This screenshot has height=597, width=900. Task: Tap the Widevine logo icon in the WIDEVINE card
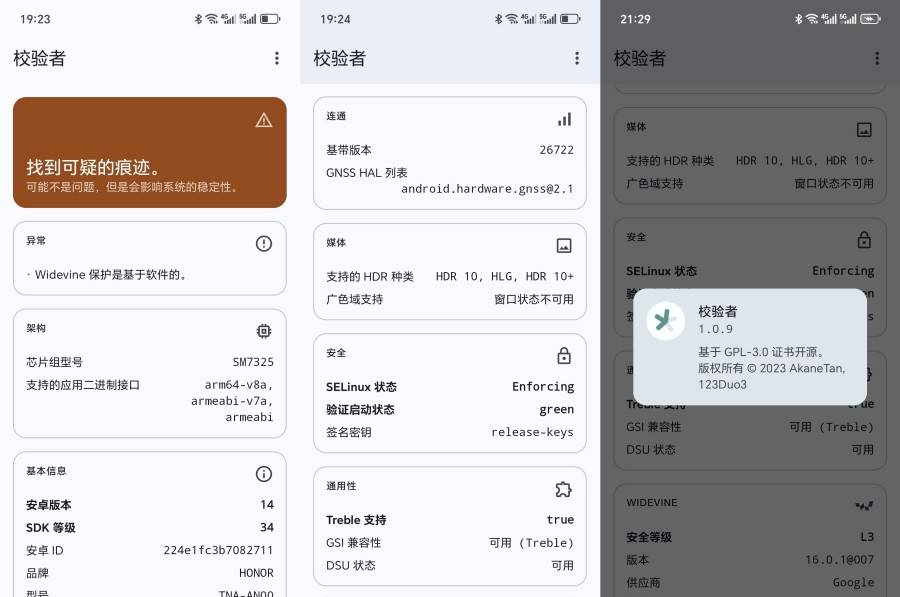point(864,506)
